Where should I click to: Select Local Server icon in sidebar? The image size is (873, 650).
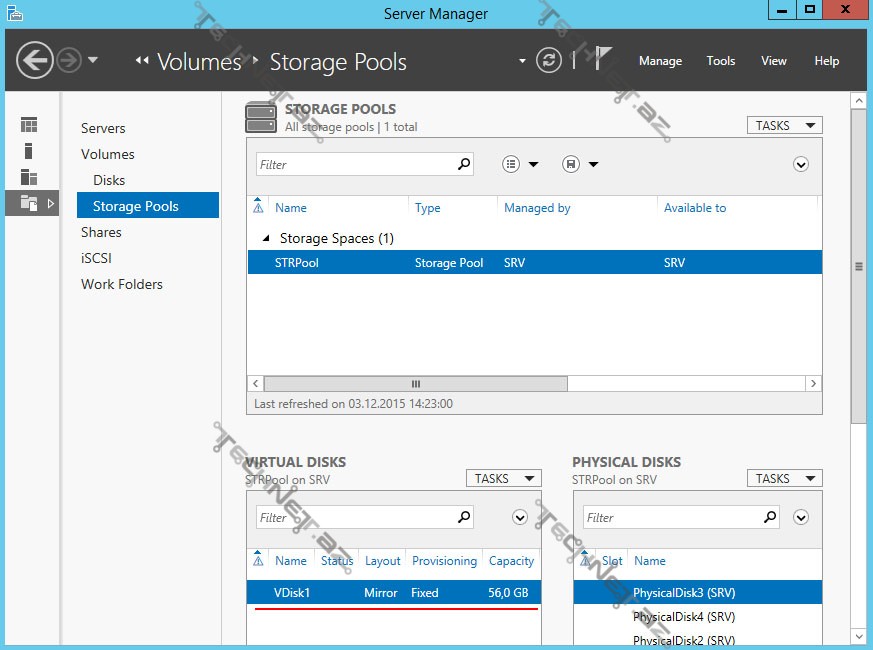point(29,151)
